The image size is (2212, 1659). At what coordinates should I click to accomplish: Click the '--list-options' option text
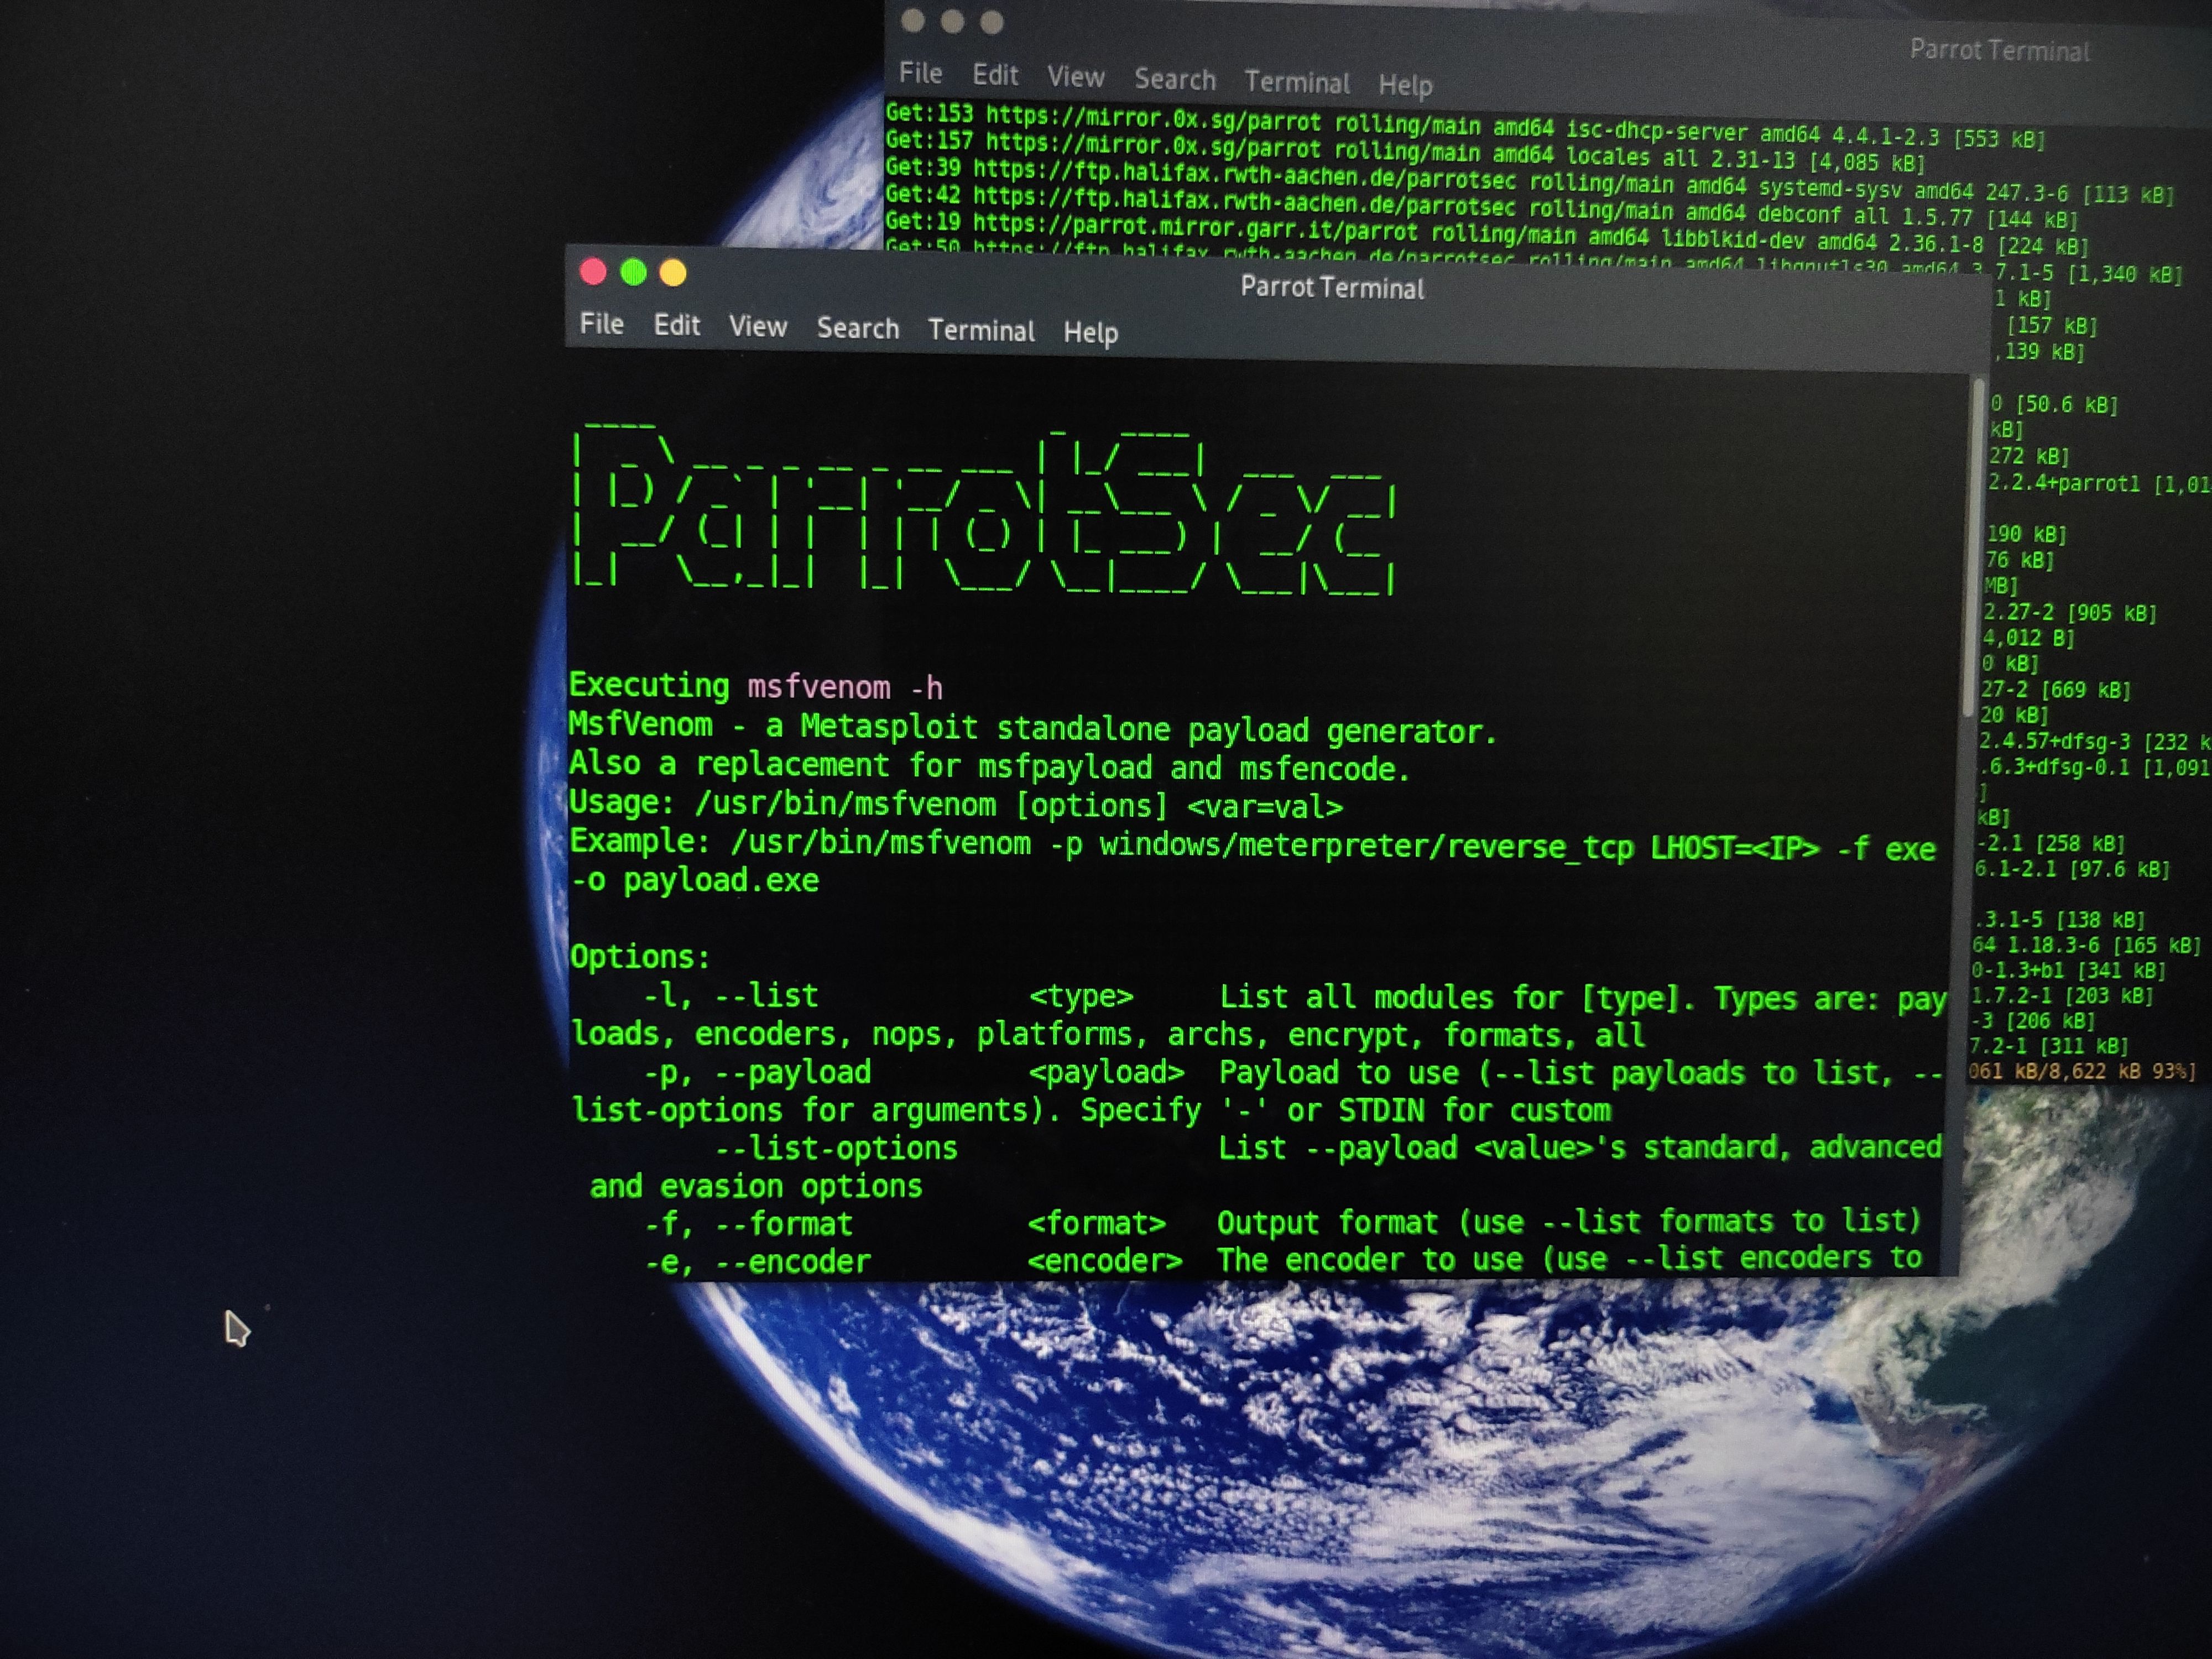tap(836, 1148)
